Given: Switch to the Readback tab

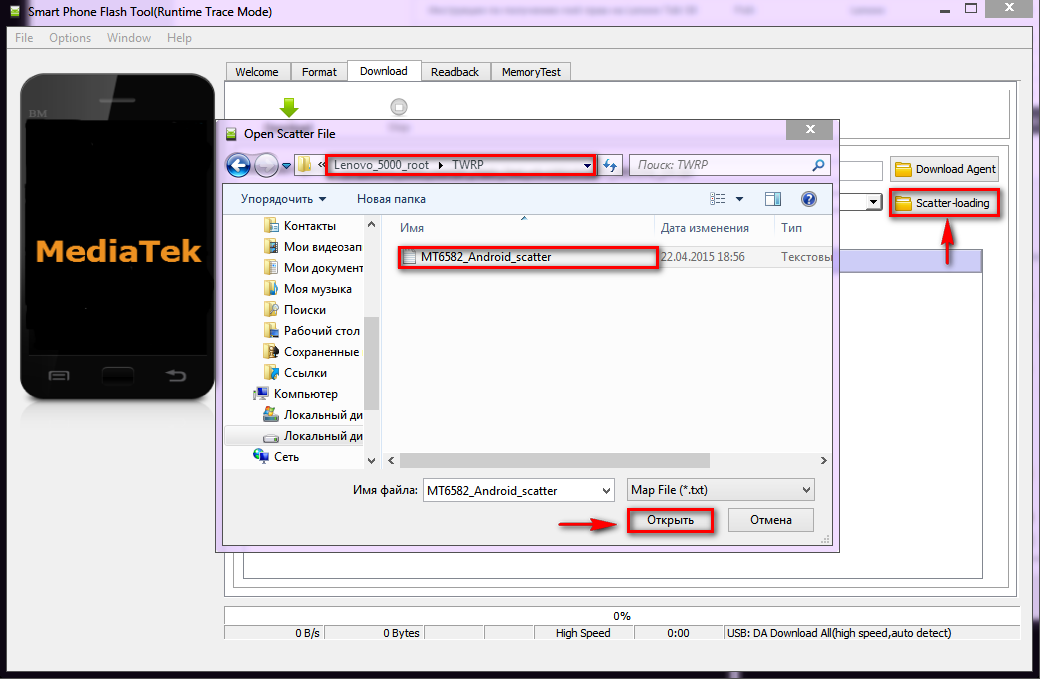Looking at the screenshot, I should tap(454, 72).
